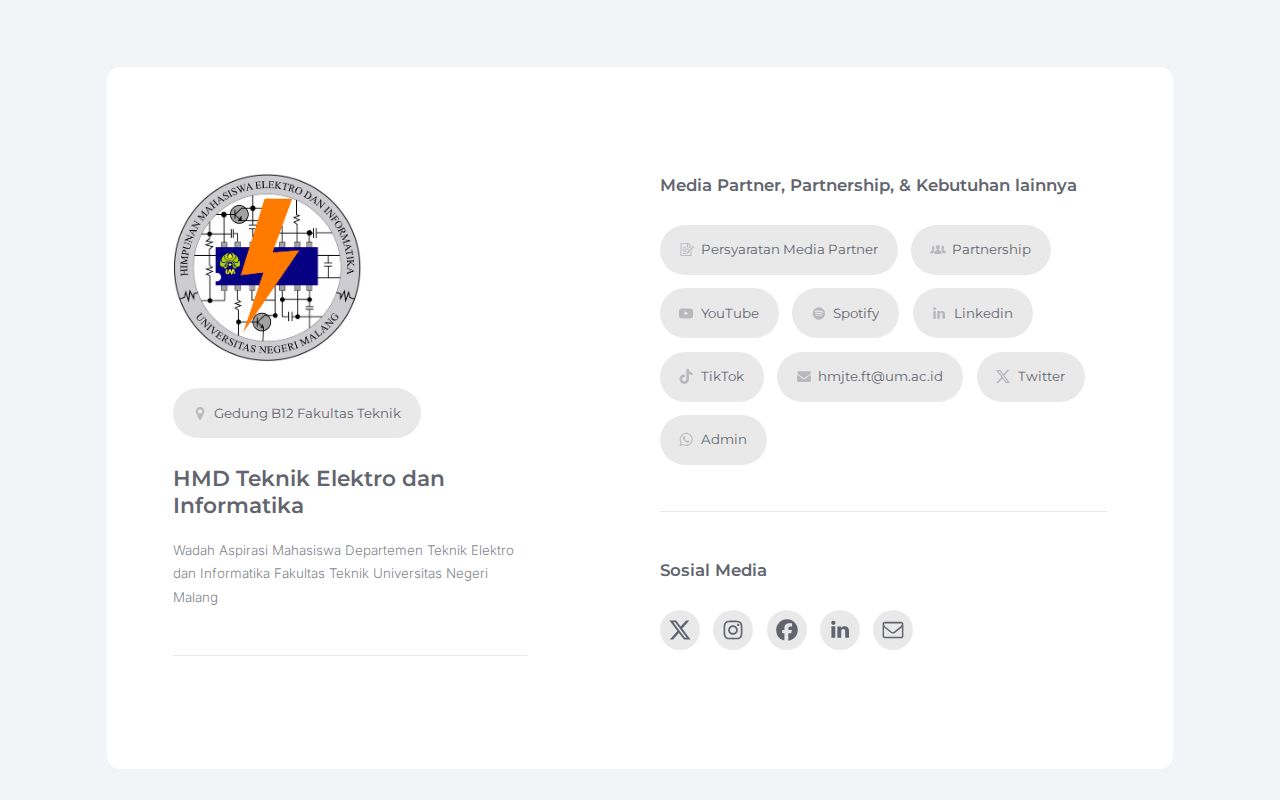
Task: Open the Instagram social media icon
Action: pos(733,630)
